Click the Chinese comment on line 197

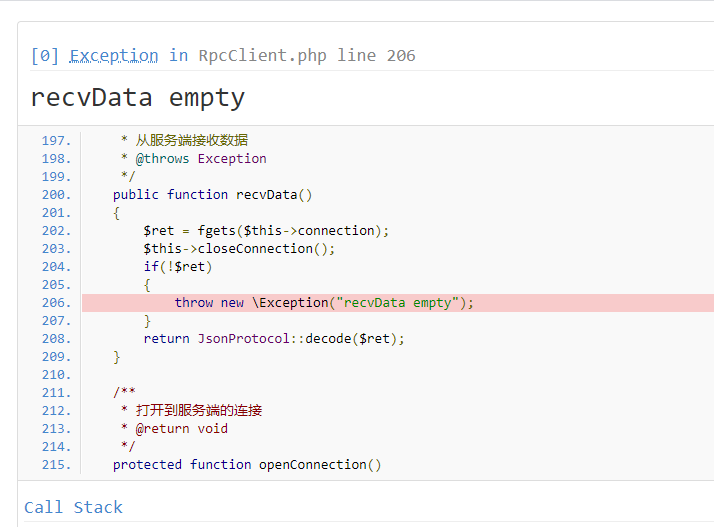(x=192, y=141)
